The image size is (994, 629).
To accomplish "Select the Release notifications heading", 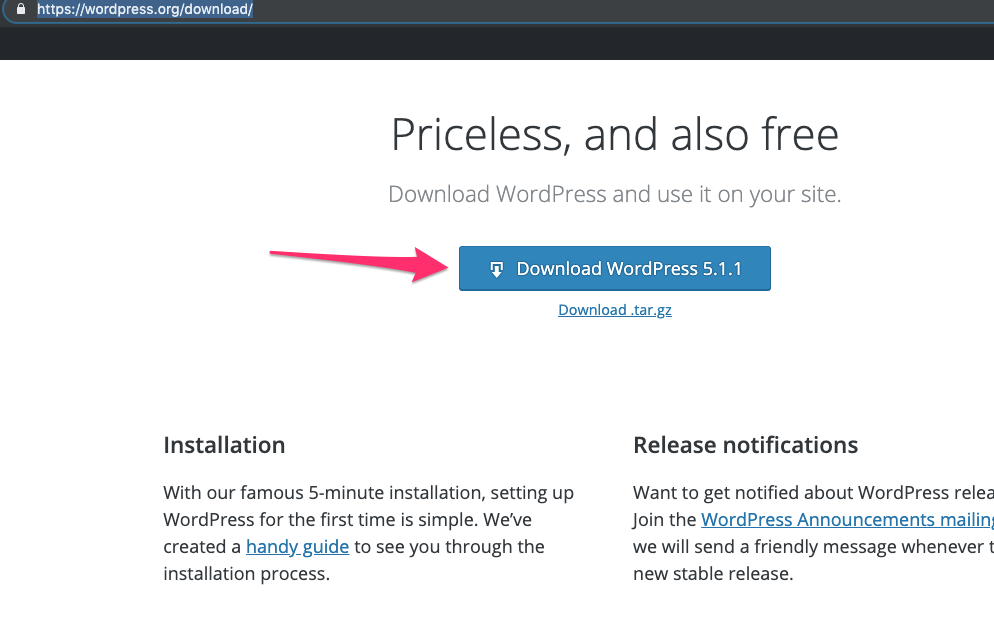I will coord(745,445).
